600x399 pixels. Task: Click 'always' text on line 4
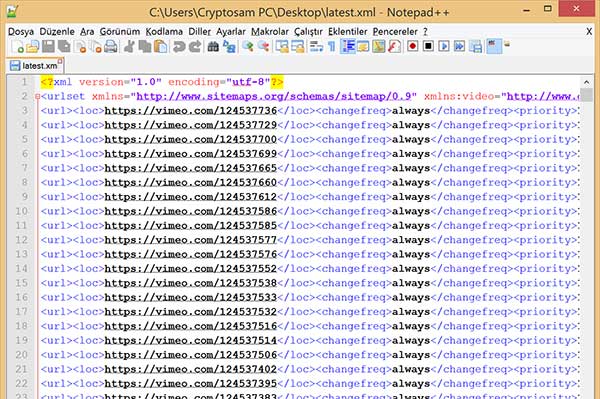(x=411, y=125)
